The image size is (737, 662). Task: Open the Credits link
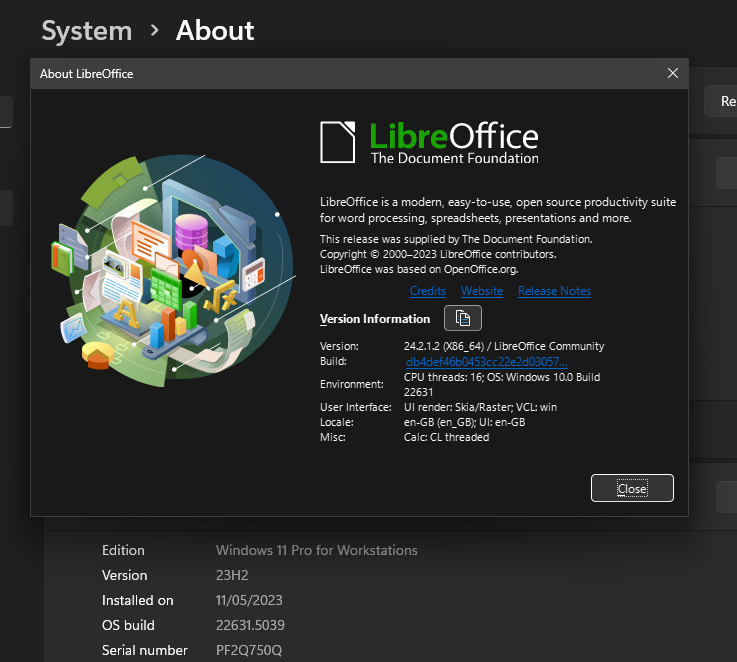[x=428, y=291]
